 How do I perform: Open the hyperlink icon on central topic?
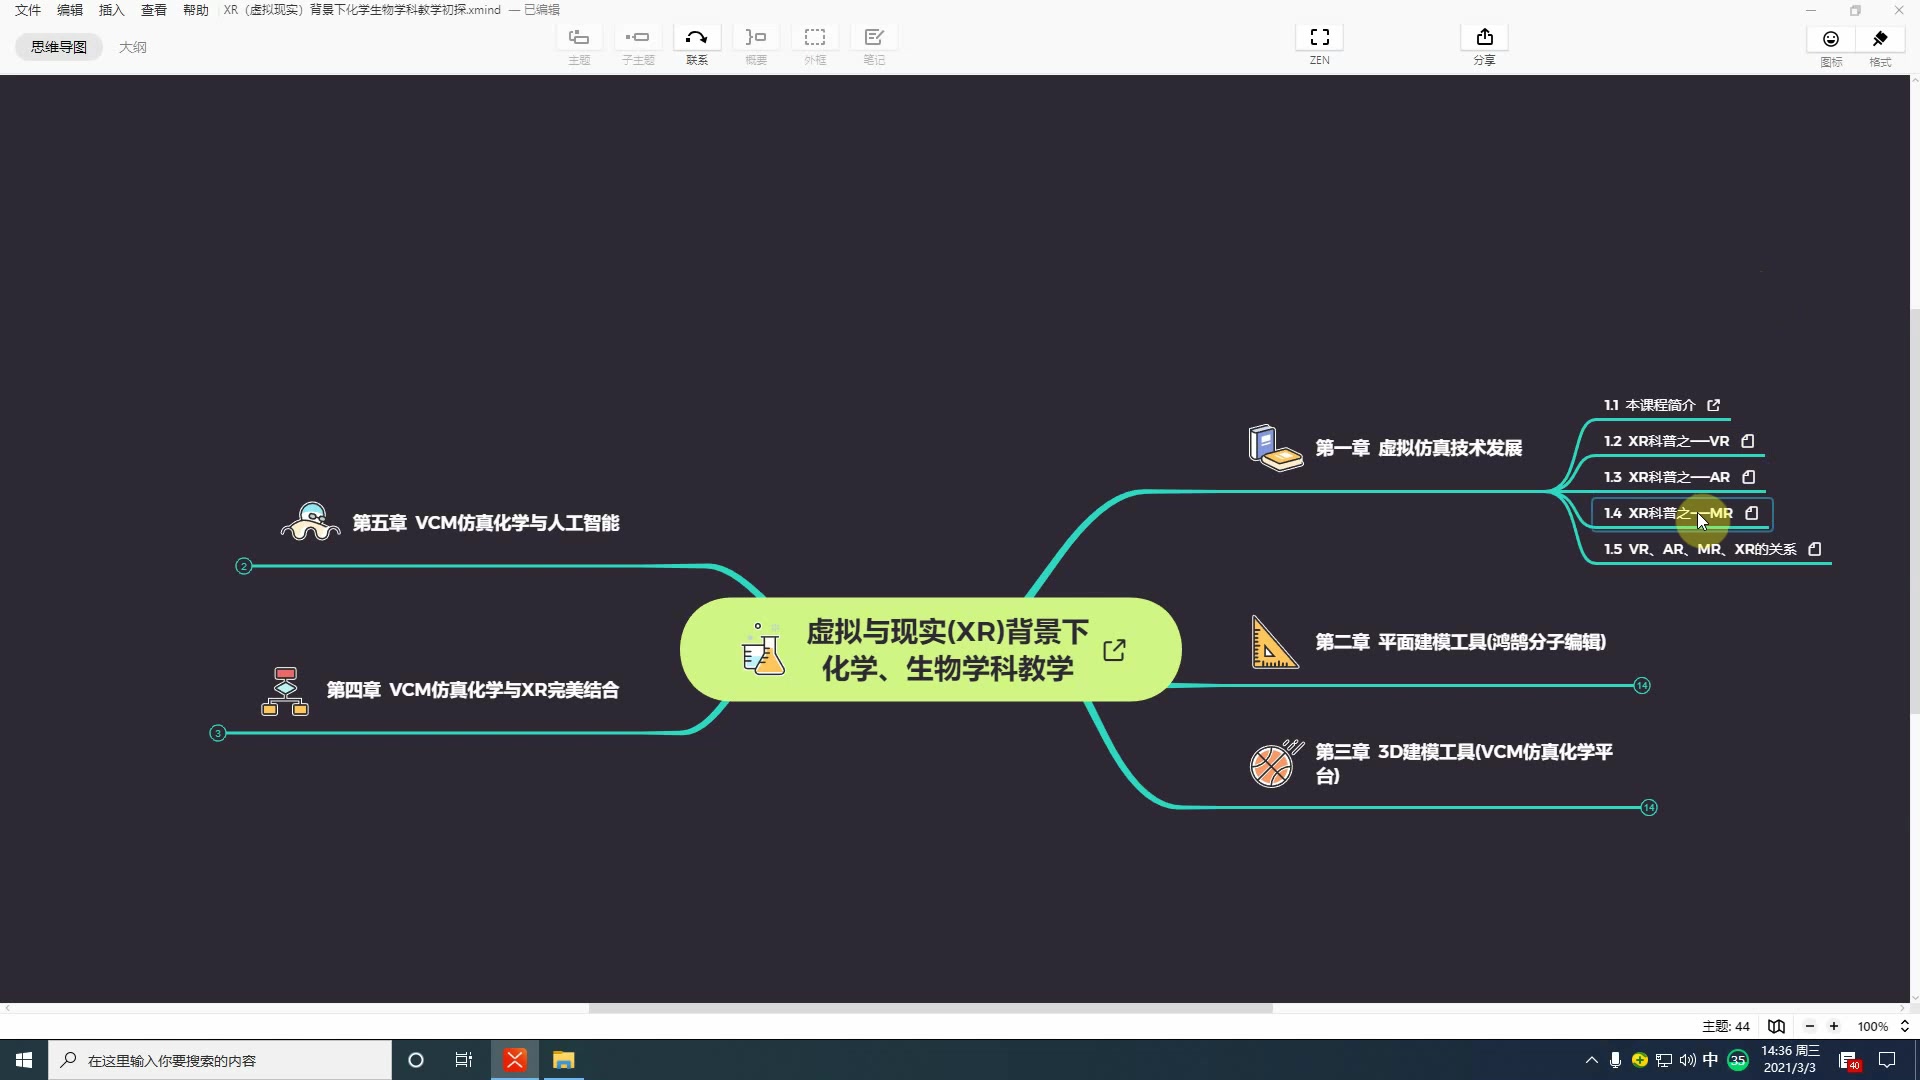click(1114, 650)
